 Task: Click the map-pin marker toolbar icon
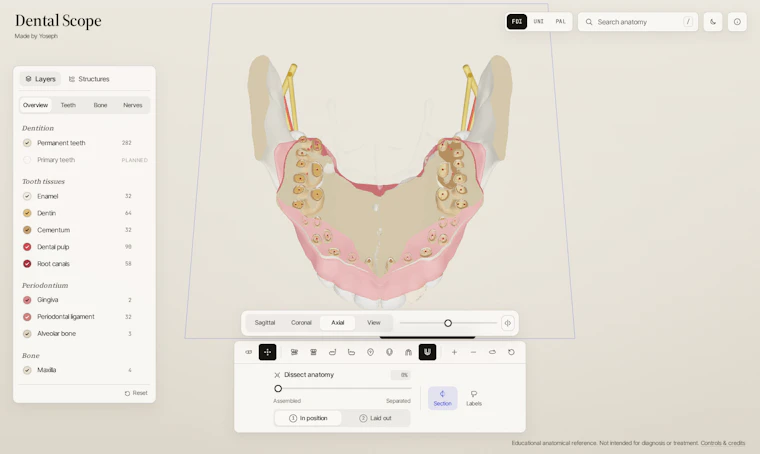370,352
